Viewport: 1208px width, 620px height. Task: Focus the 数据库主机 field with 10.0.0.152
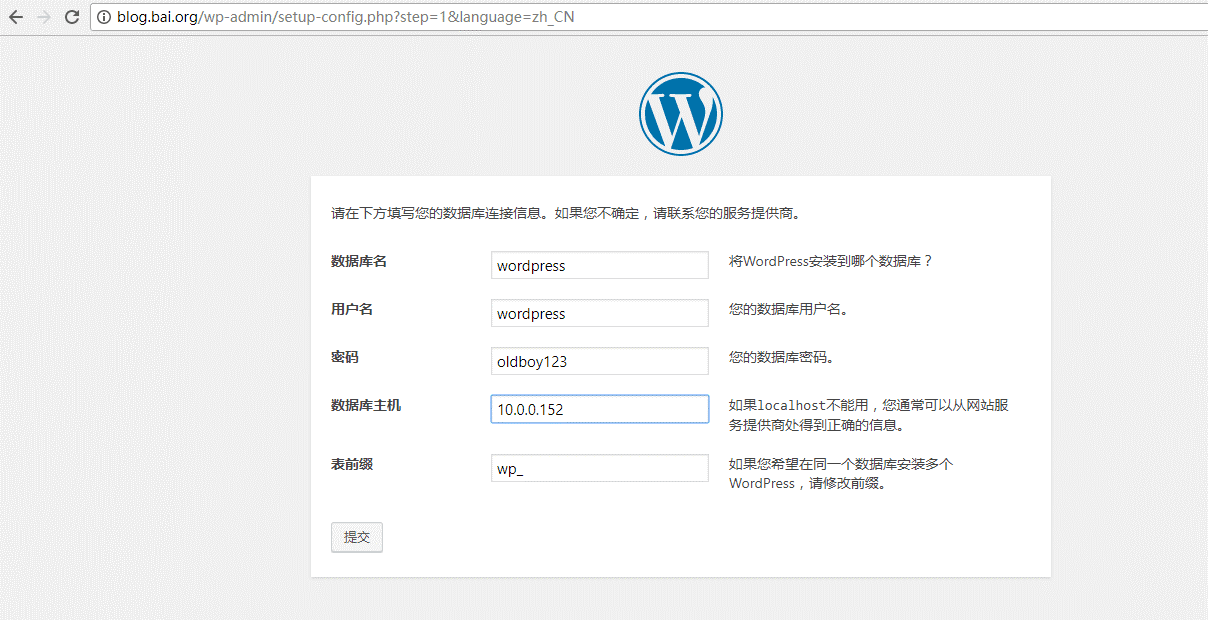click(600, 409)
